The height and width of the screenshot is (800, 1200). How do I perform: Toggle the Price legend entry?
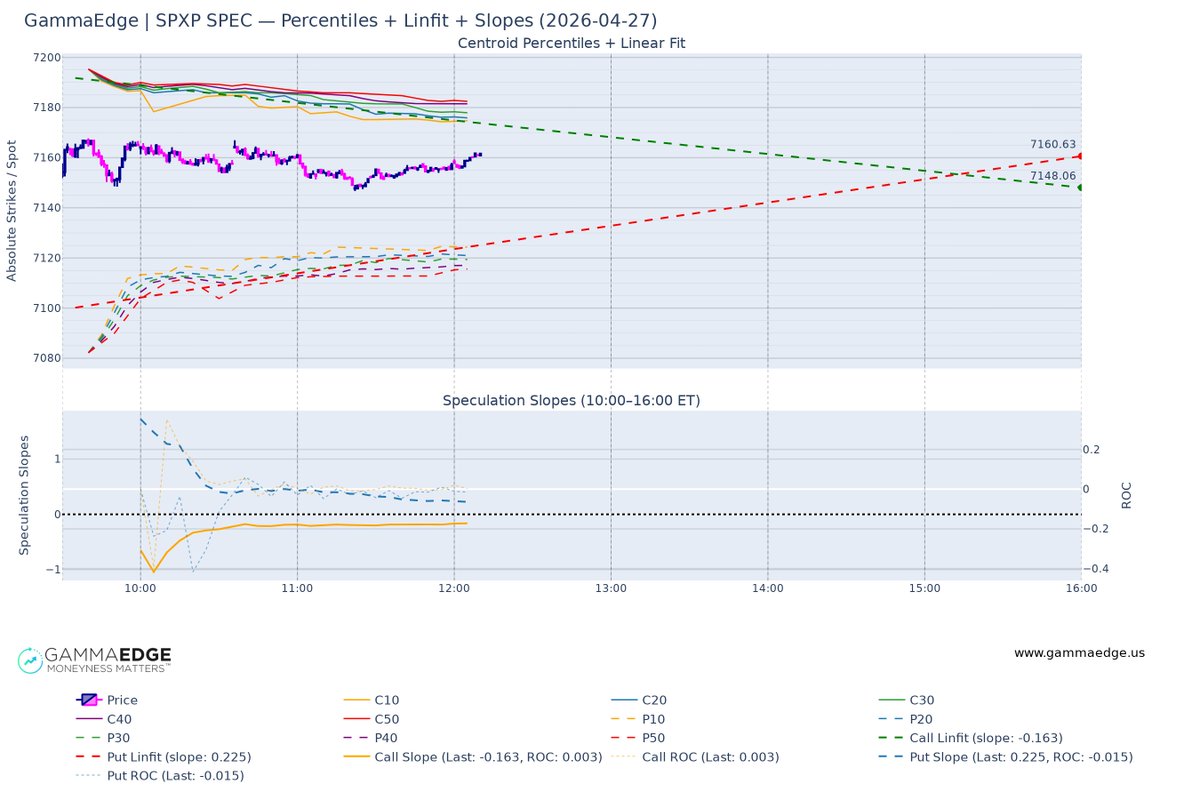click(107, 700)
